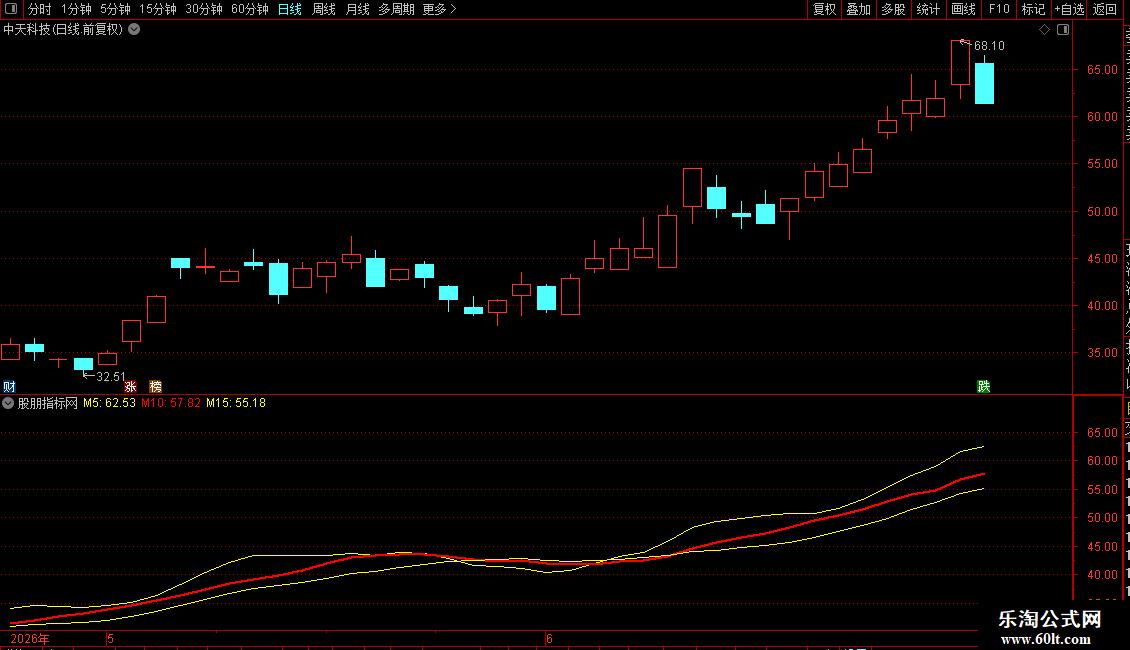Click the 标记 mark button
Image resolution: width=1130 pixels, height=650 pixels.
pos(1033,9)
